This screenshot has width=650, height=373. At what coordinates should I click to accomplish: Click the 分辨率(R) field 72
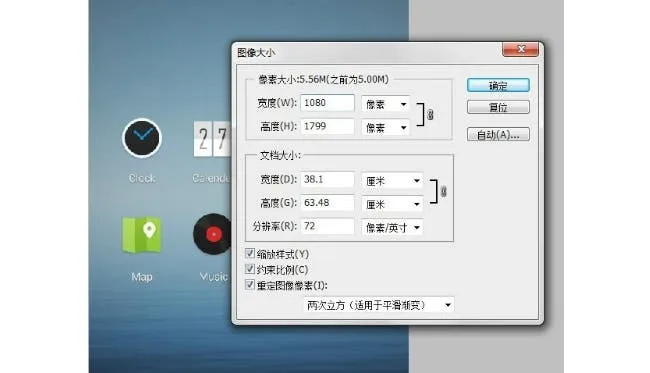tap(327, 226)
